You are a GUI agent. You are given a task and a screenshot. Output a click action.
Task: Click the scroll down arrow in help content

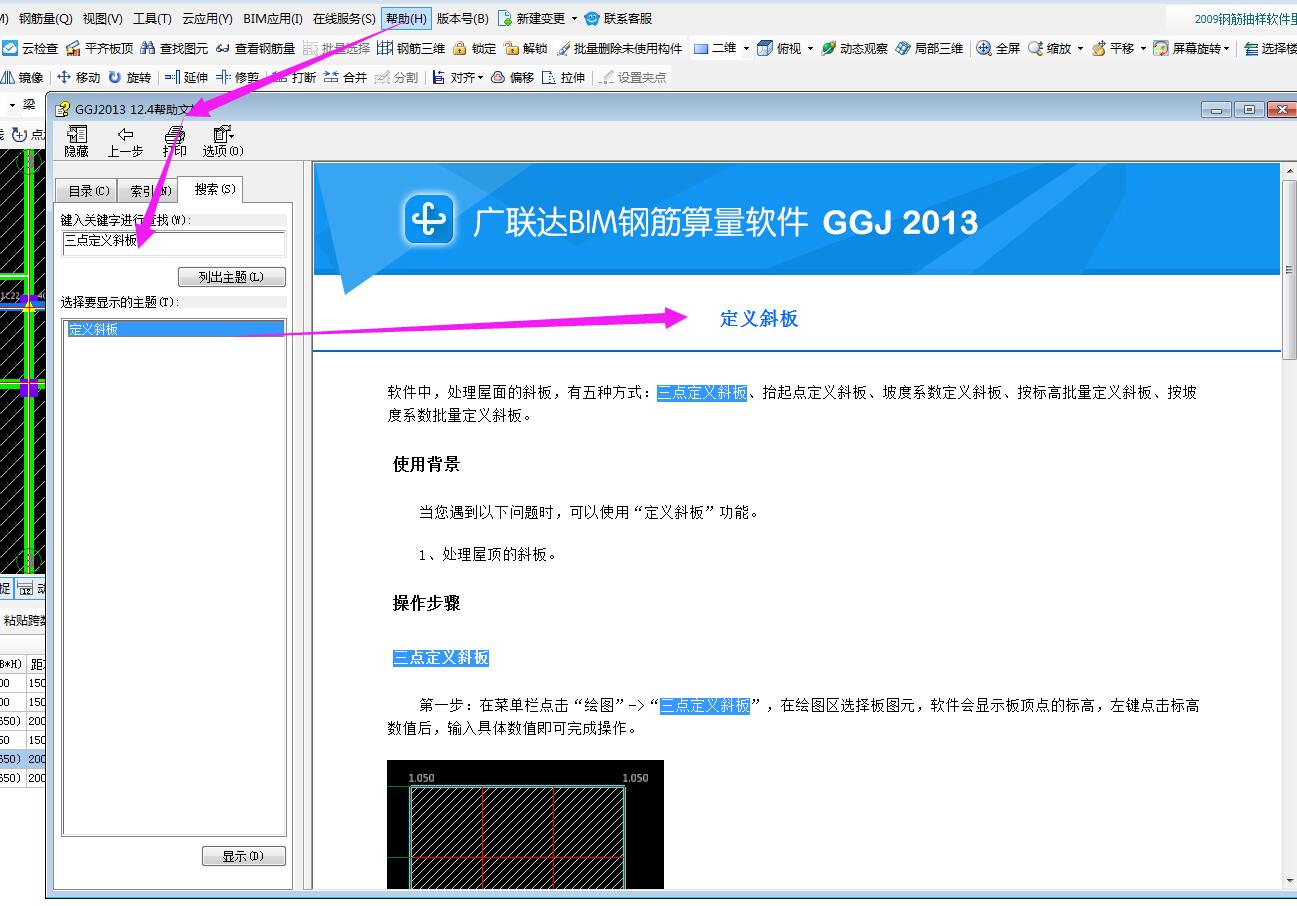(1289, 881)
